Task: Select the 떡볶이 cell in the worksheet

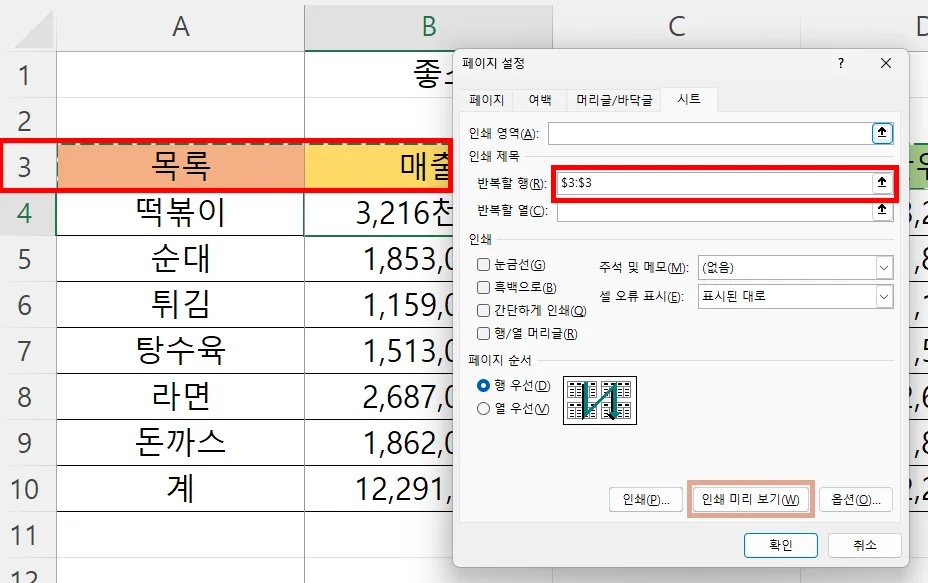Action: point(180,212)
